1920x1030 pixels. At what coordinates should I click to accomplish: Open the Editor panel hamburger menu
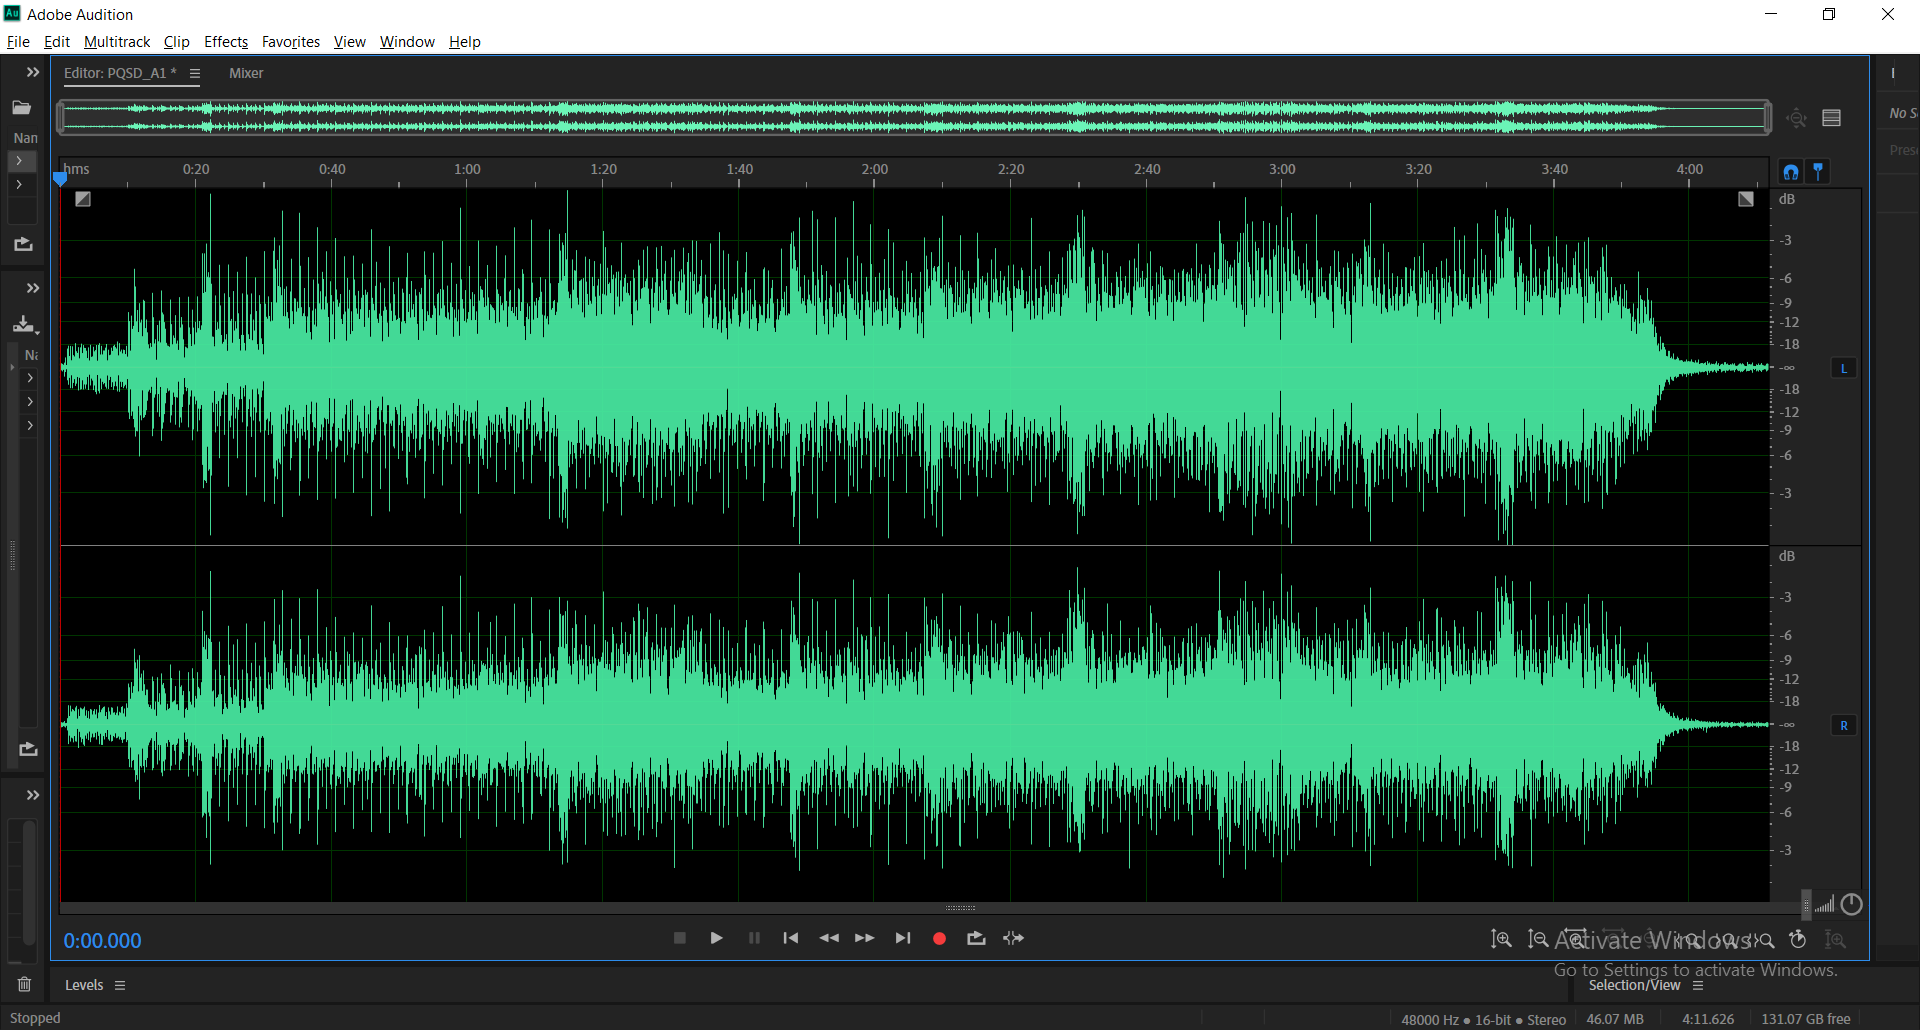195,73
